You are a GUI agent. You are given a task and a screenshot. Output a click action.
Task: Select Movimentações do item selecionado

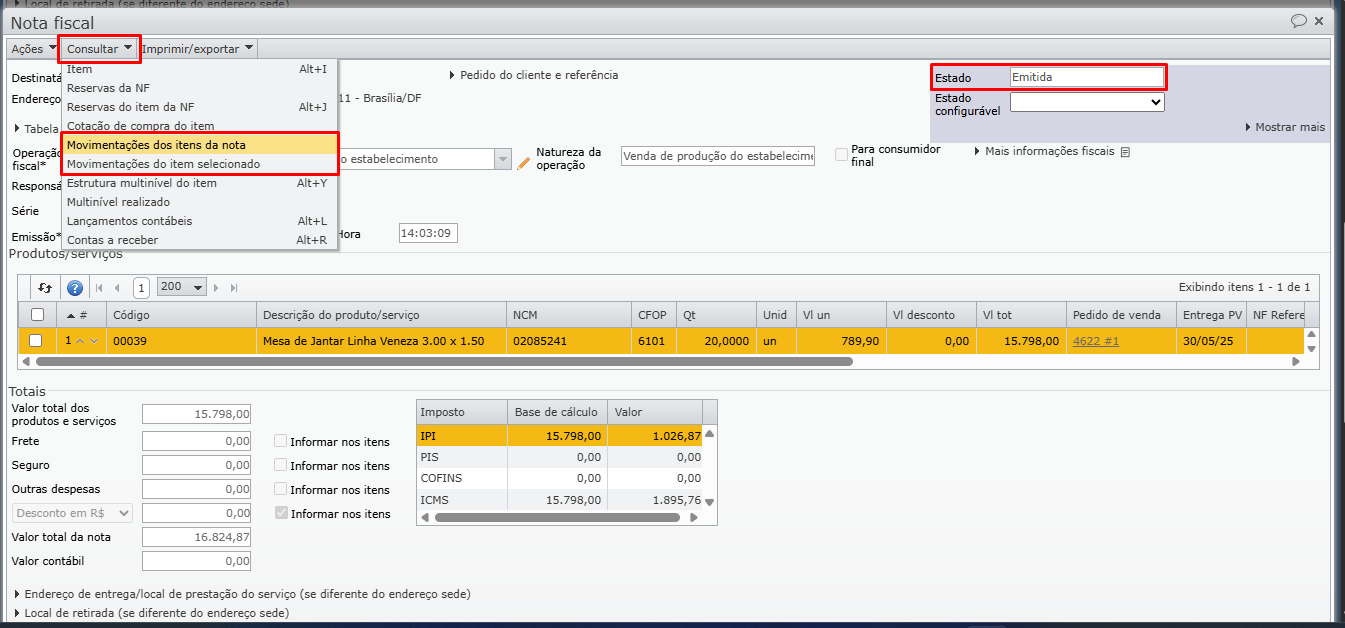click(200, 164)
